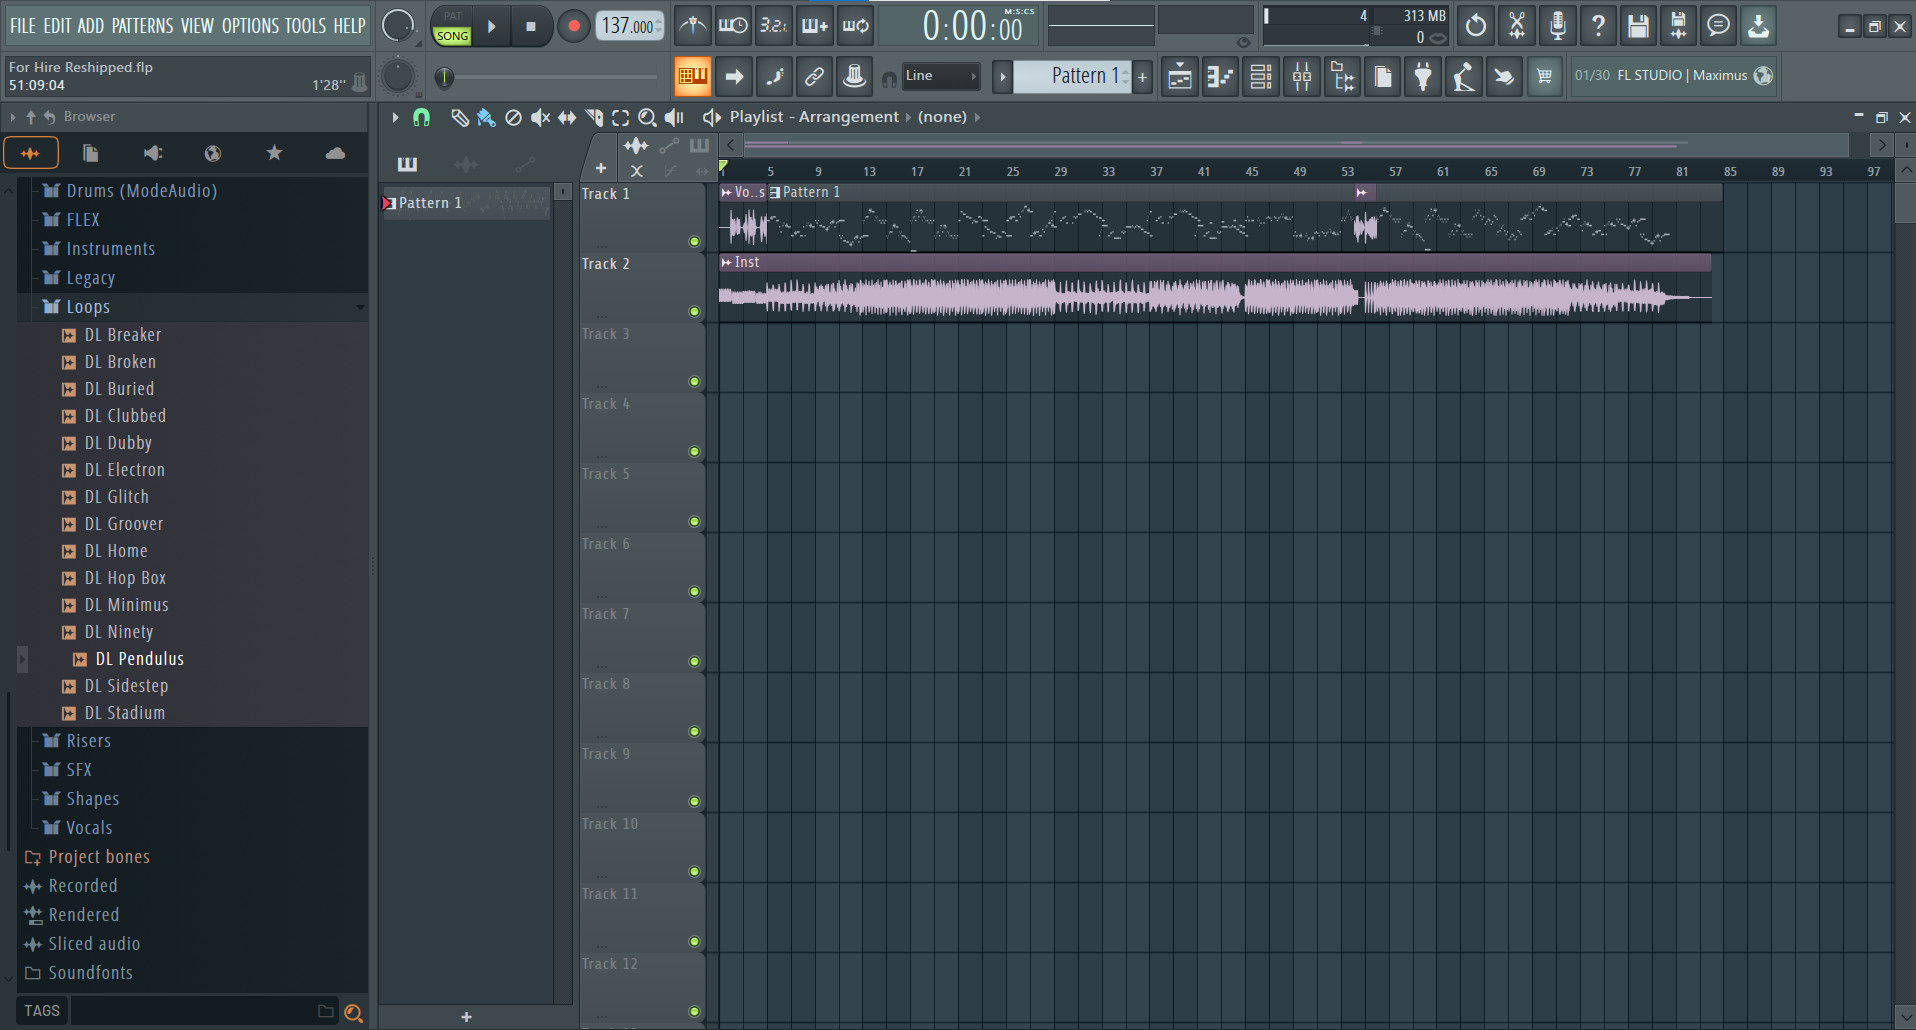This screenshot has height=1030, width=1916.
Task: Add a new pattern with the plus button
Action: pos(1143,76)
